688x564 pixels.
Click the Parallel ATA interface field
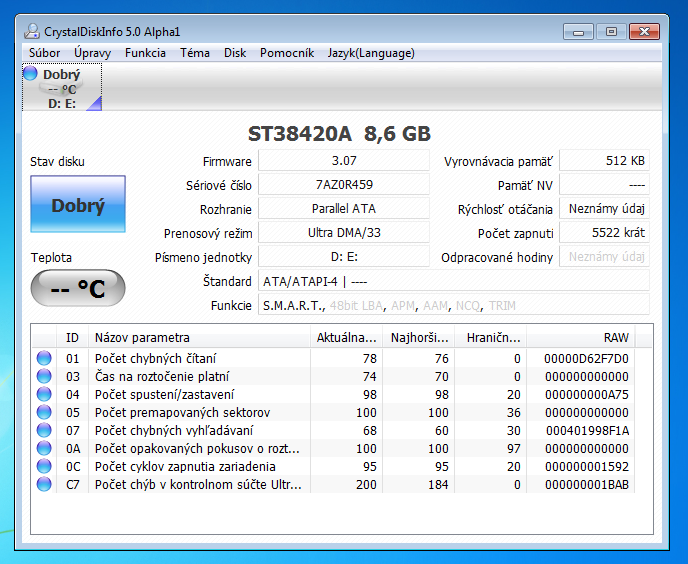coord(344,208)
